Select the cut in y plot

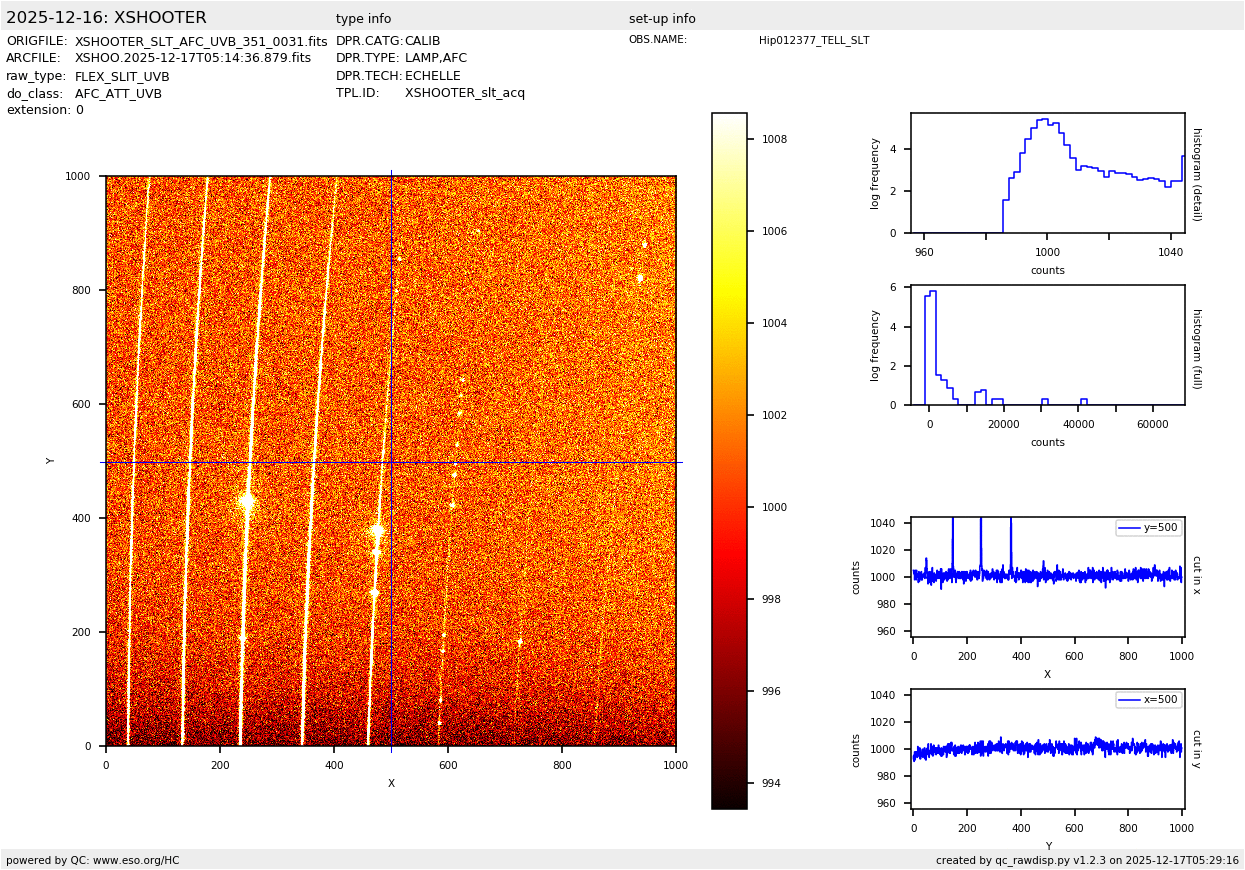point(1047,748)
